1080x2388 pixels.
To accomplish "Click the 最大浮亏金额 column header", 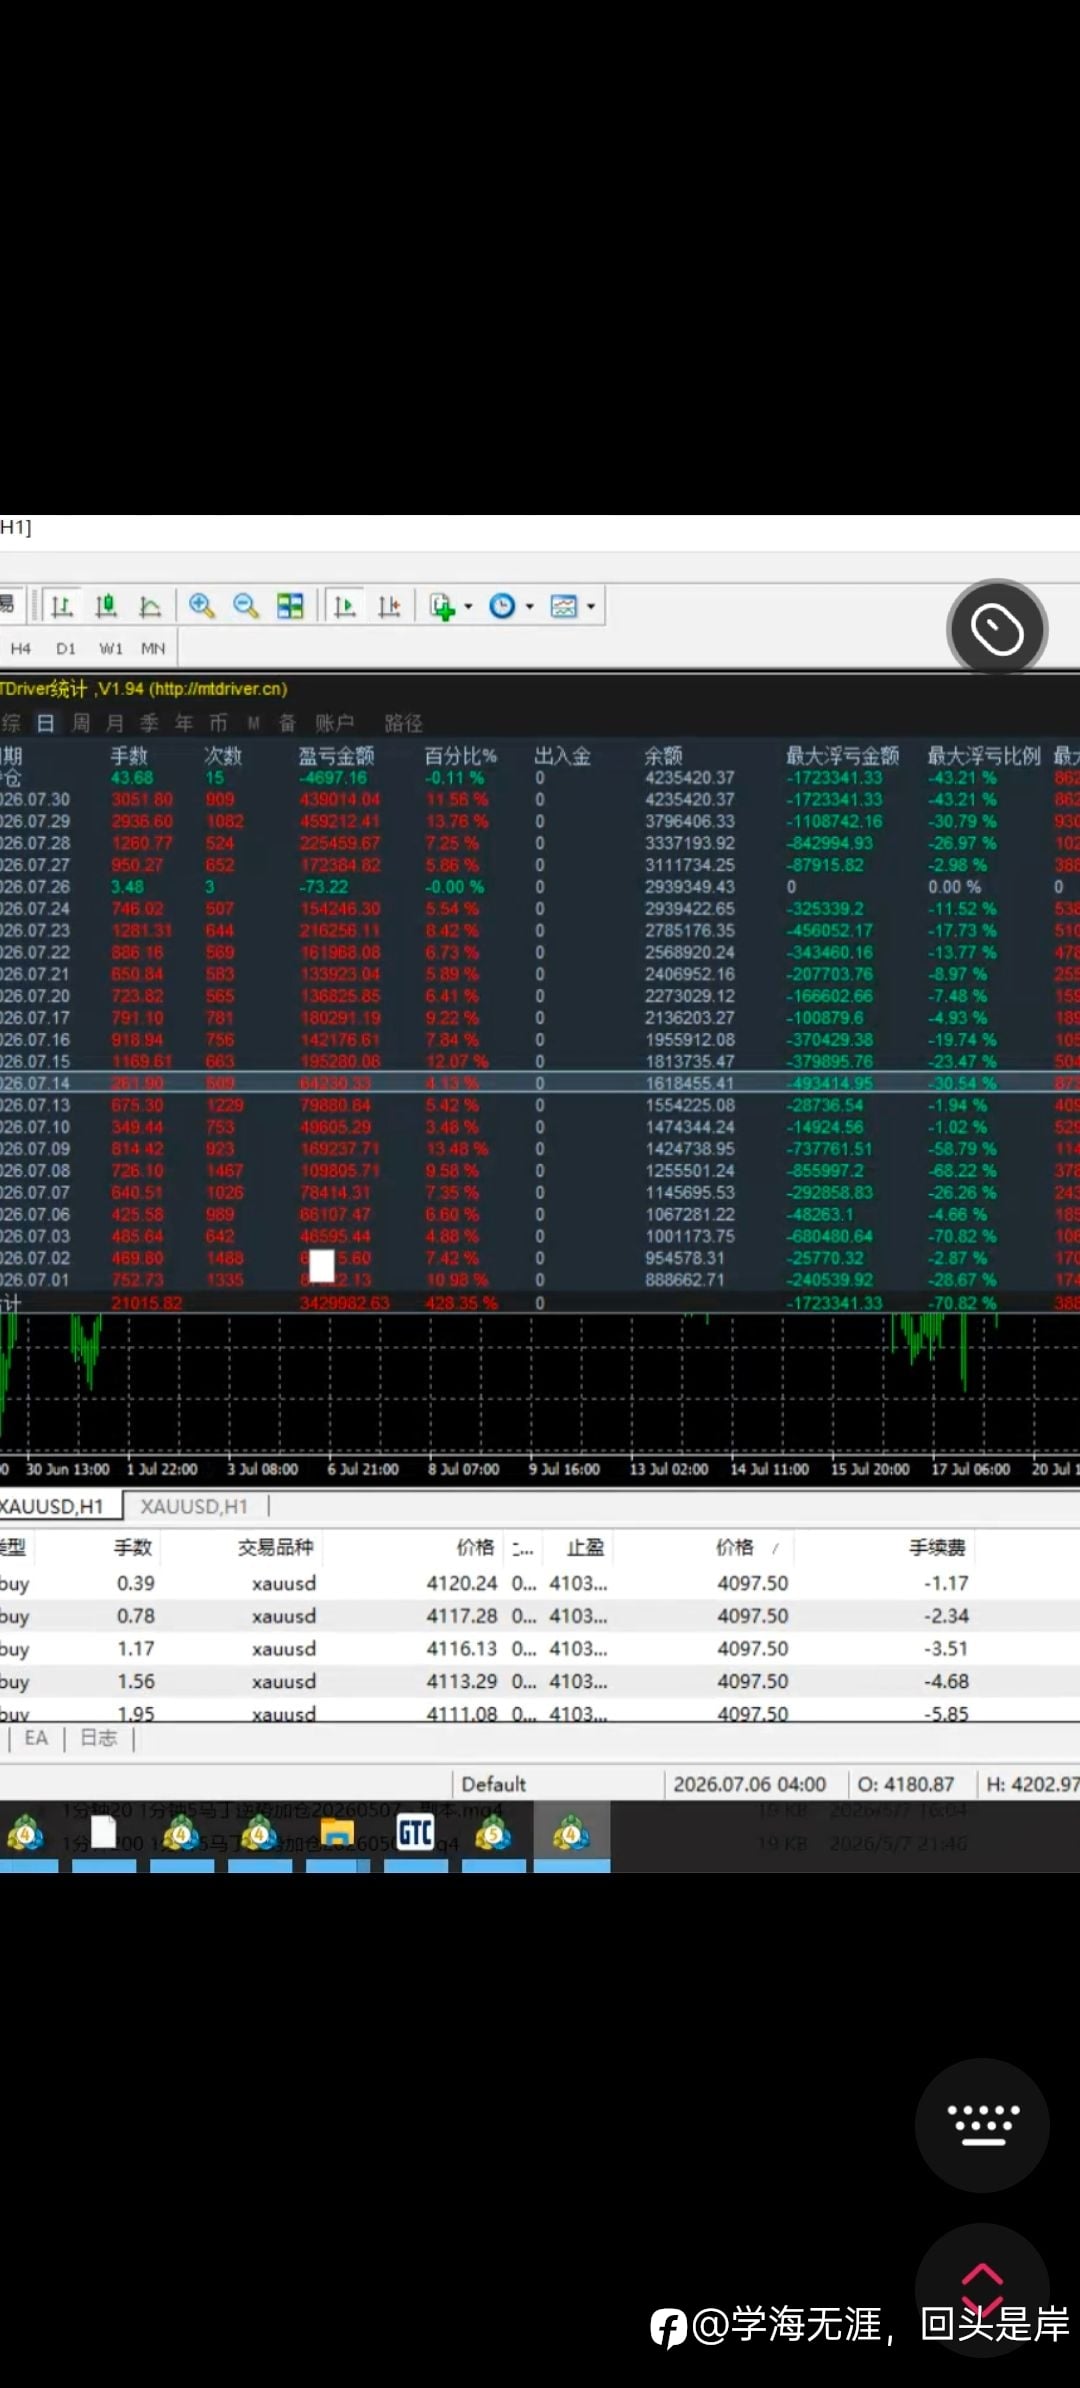I will (x=842, y=756).
